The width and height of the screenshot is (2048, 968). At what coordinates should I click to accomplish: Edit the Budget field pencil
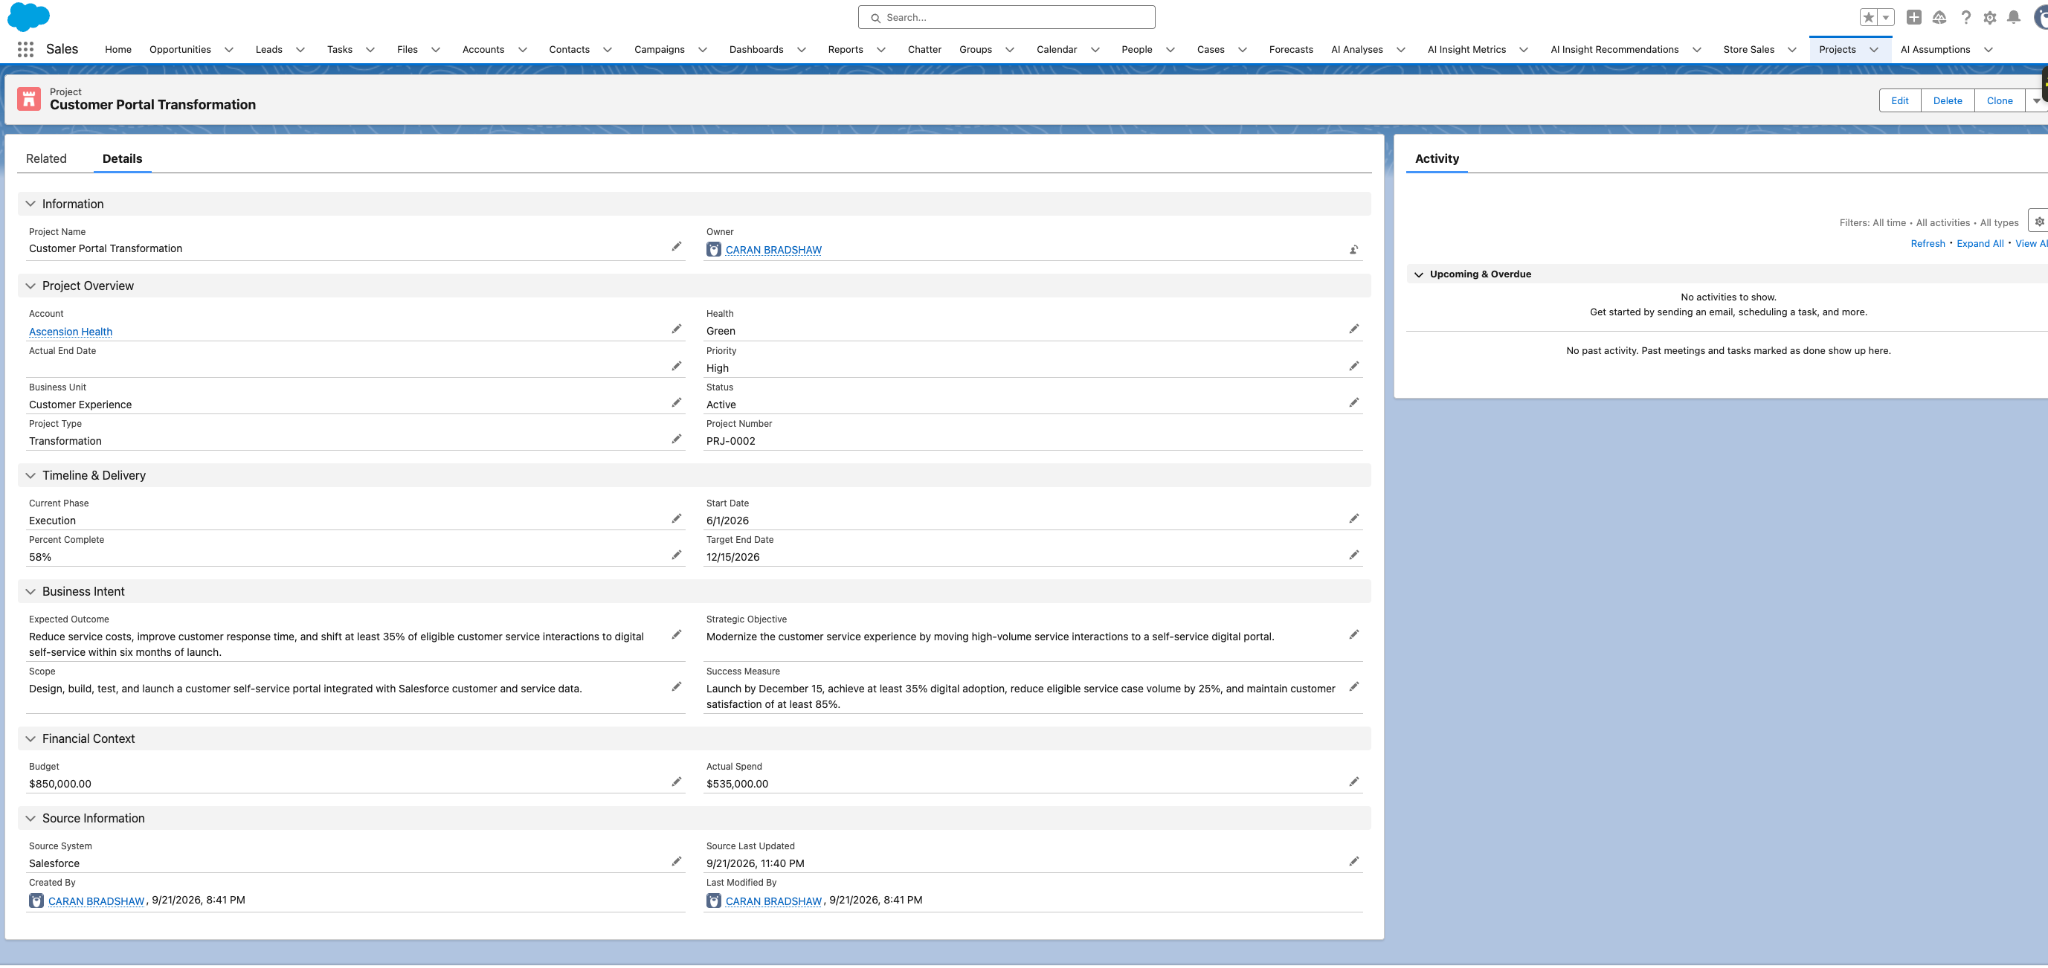(676, 782)
